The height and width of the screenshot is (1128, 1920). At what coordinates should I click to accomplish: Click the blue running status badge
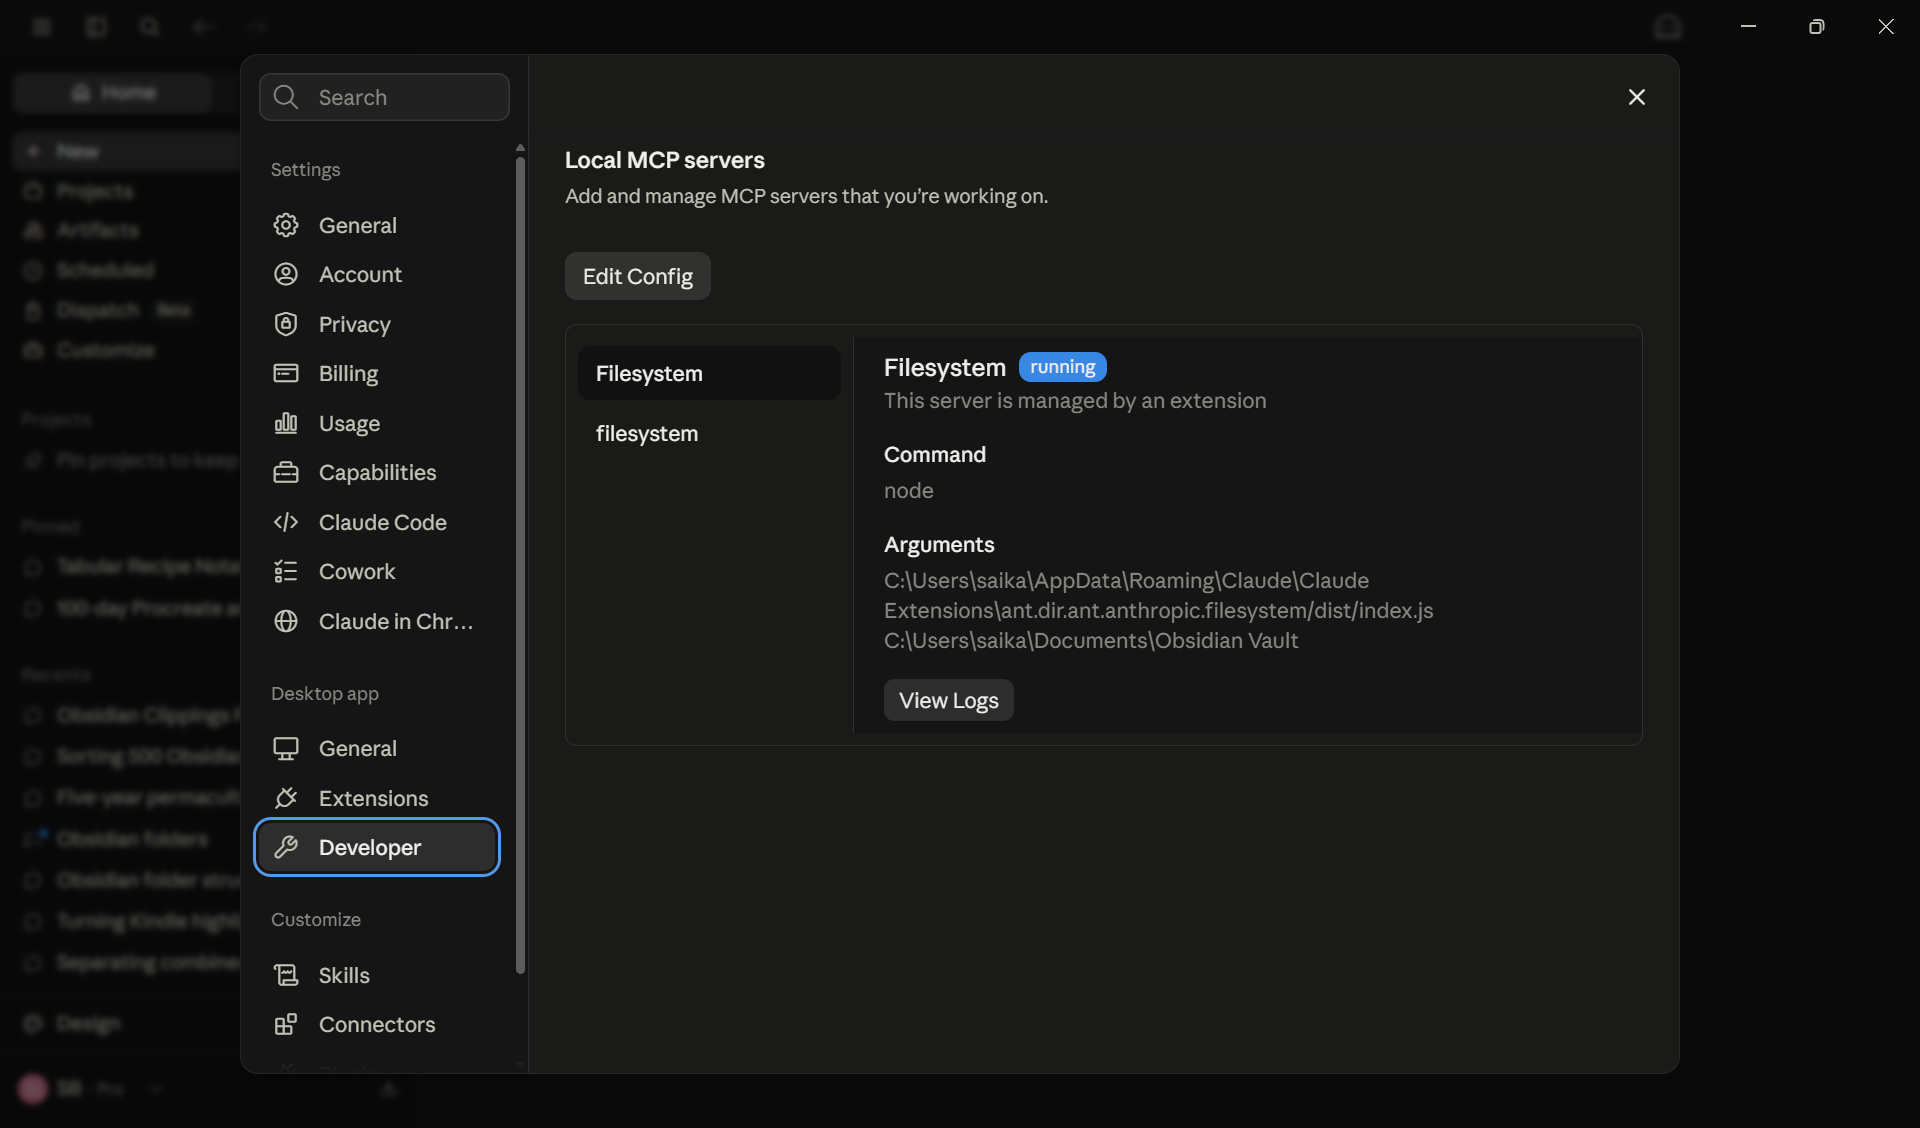point(1063,367)
